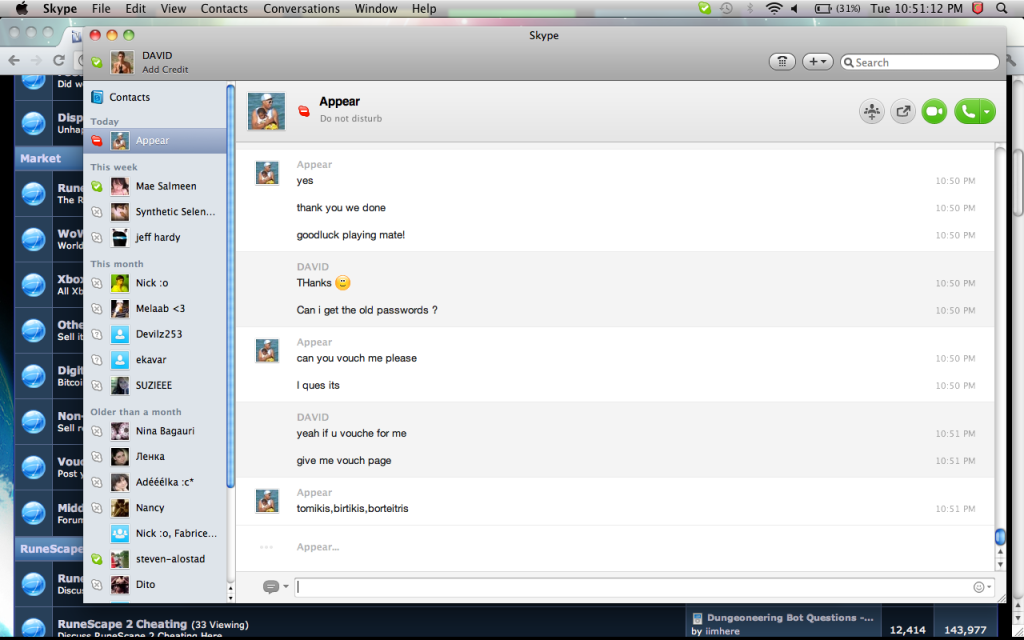
Task: Open conversation with Mae Salmeen
Action: [155, 186]
